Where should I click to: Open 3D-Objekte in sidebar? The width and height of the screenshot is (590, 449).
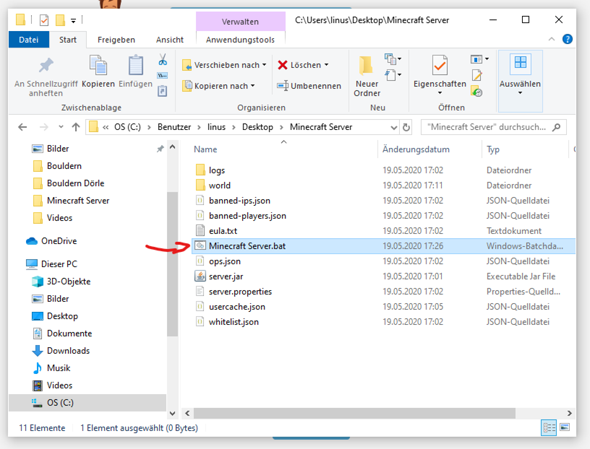click(62, 282)
